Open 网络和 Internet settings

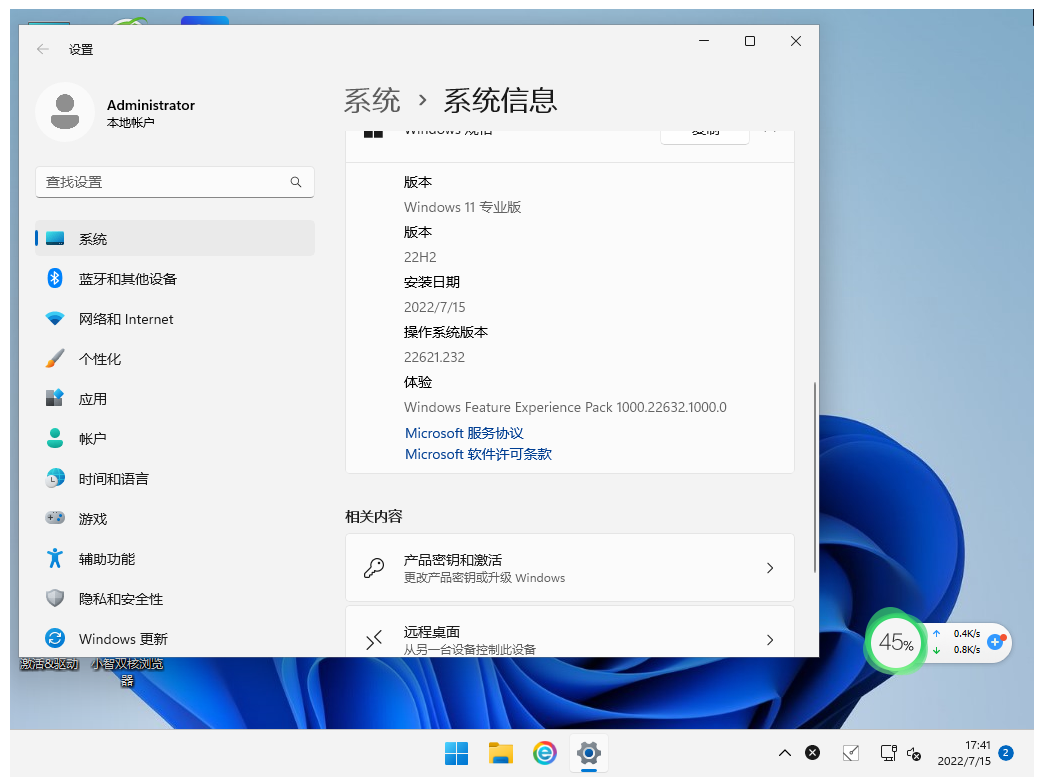[175, 319]
